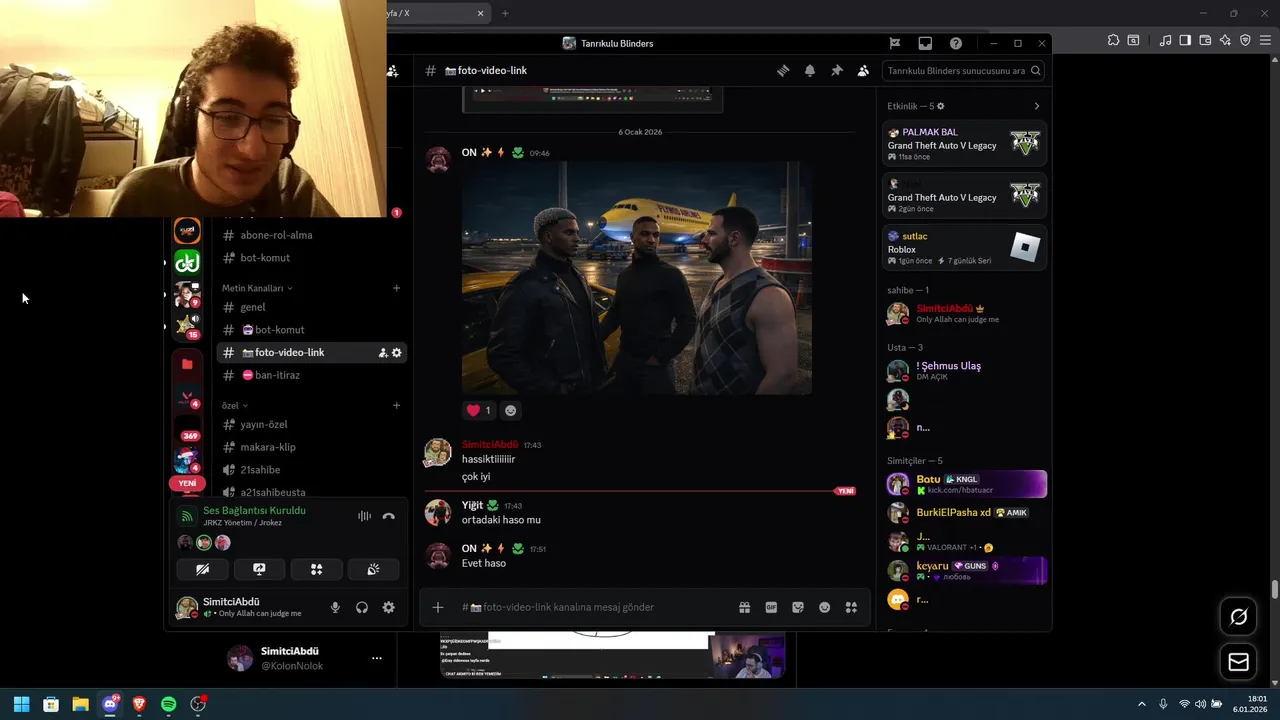
Task: Toggle the heart reaction on the image
Action: click(479, 410)
